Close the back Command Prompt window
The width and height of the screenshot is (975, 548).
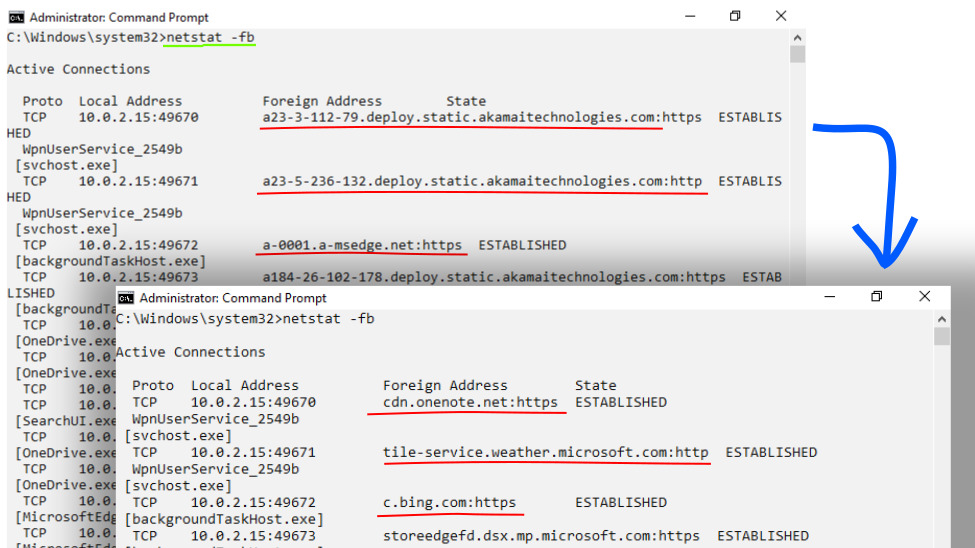(781, 16)
